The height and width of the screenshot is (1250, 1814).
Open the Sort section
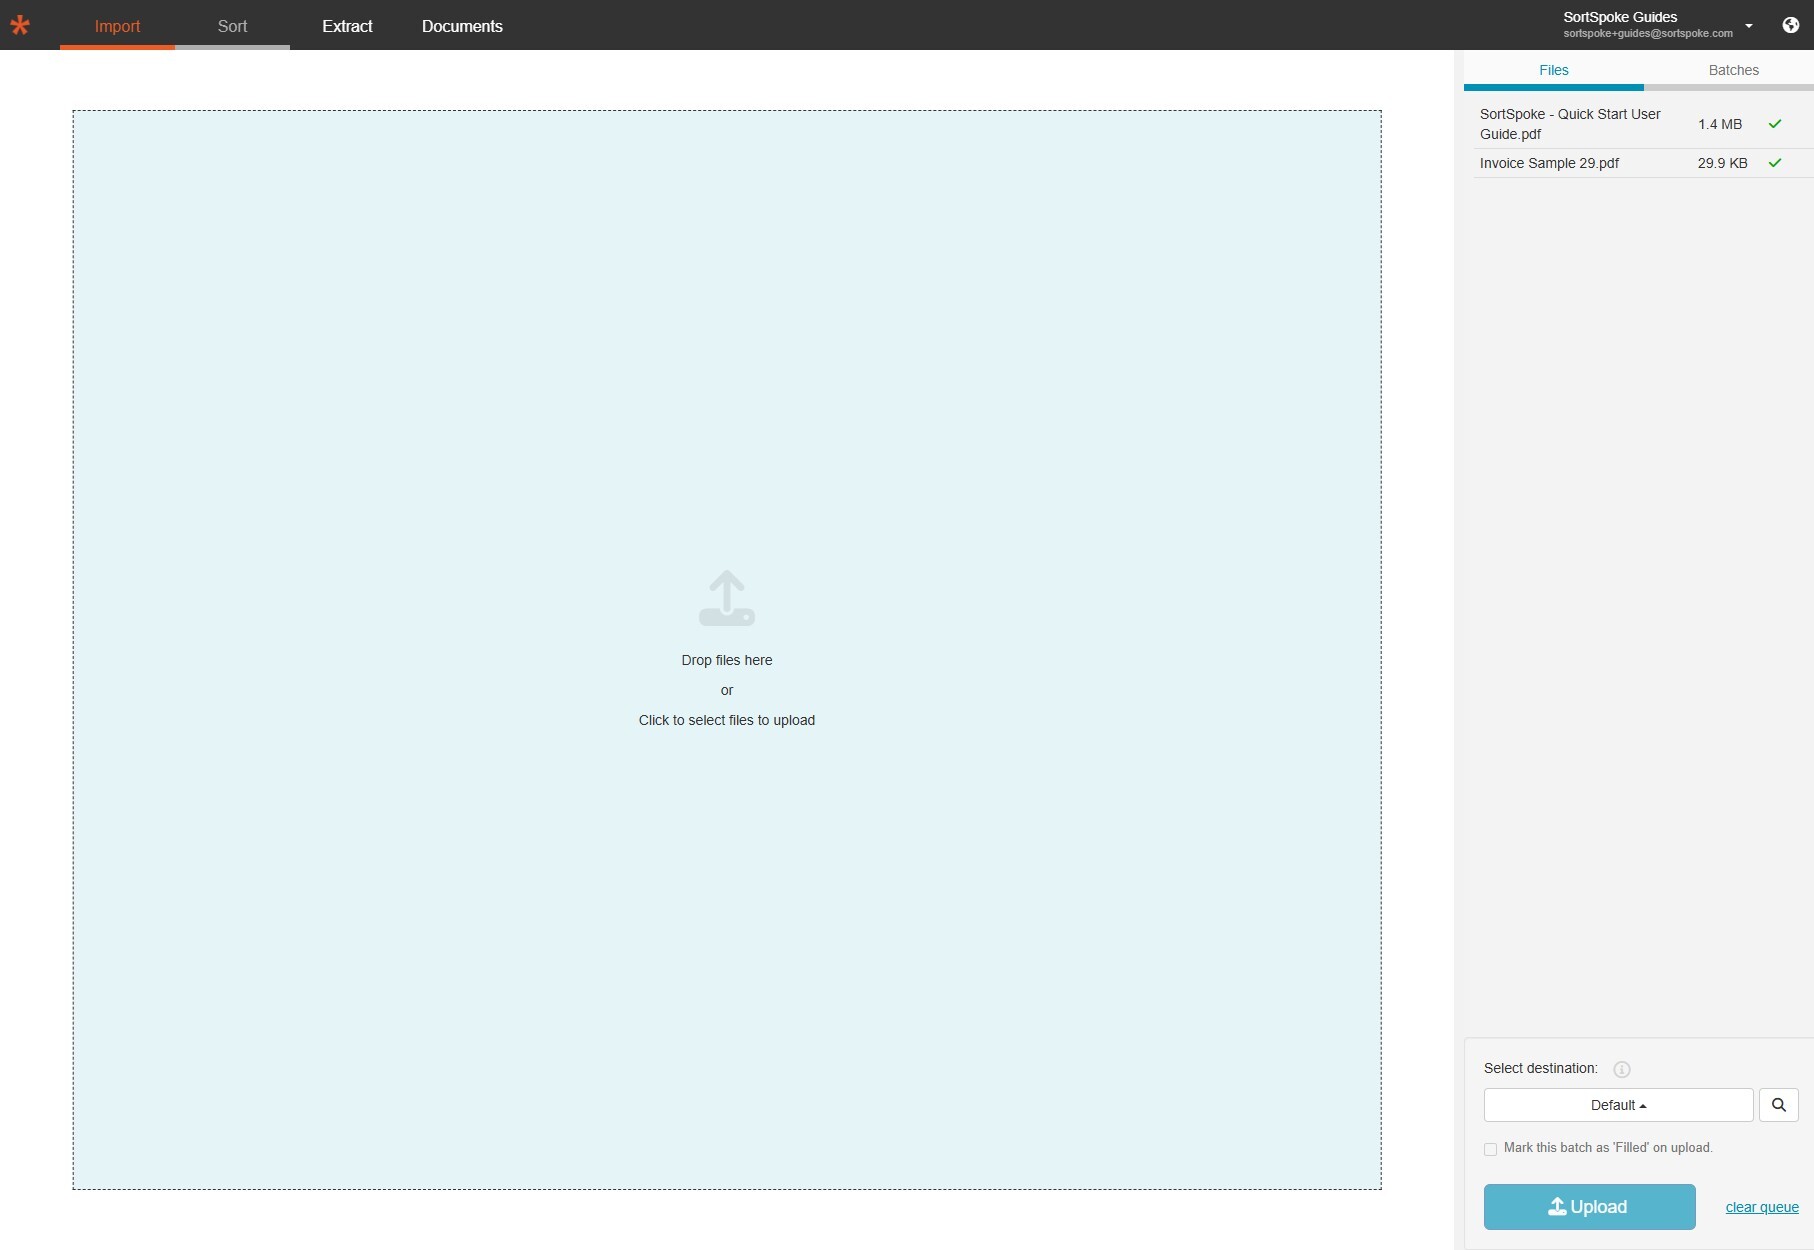click(x=232, y=26)
